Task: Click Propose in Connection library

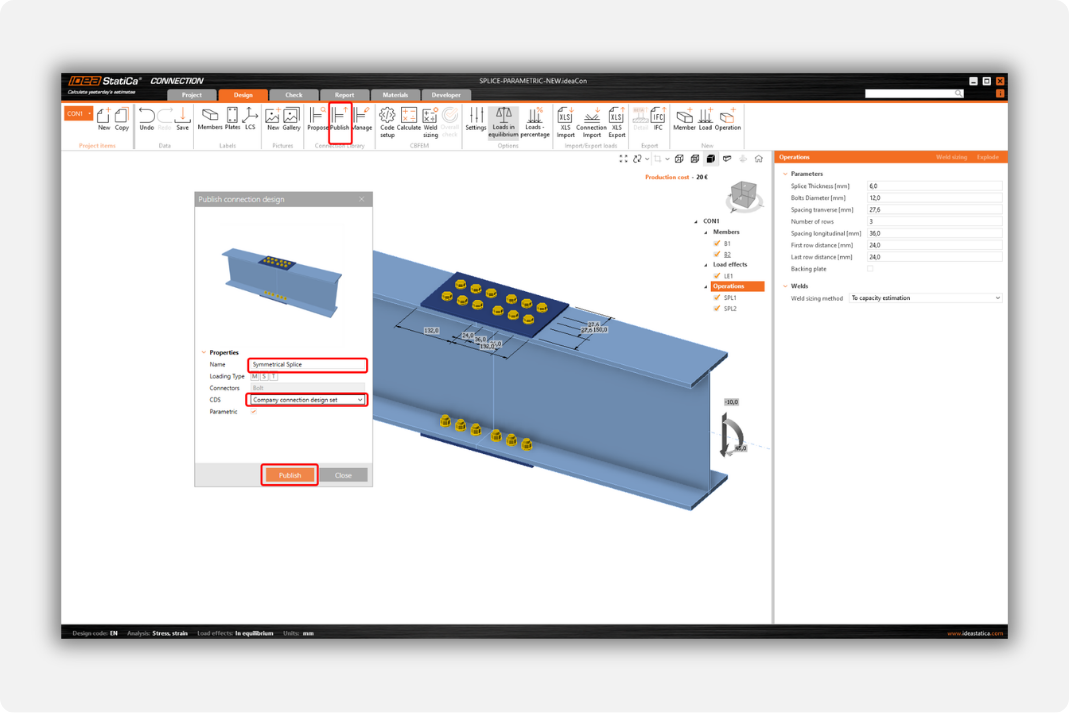Action: pyautogui.click(x=317, y=118)
